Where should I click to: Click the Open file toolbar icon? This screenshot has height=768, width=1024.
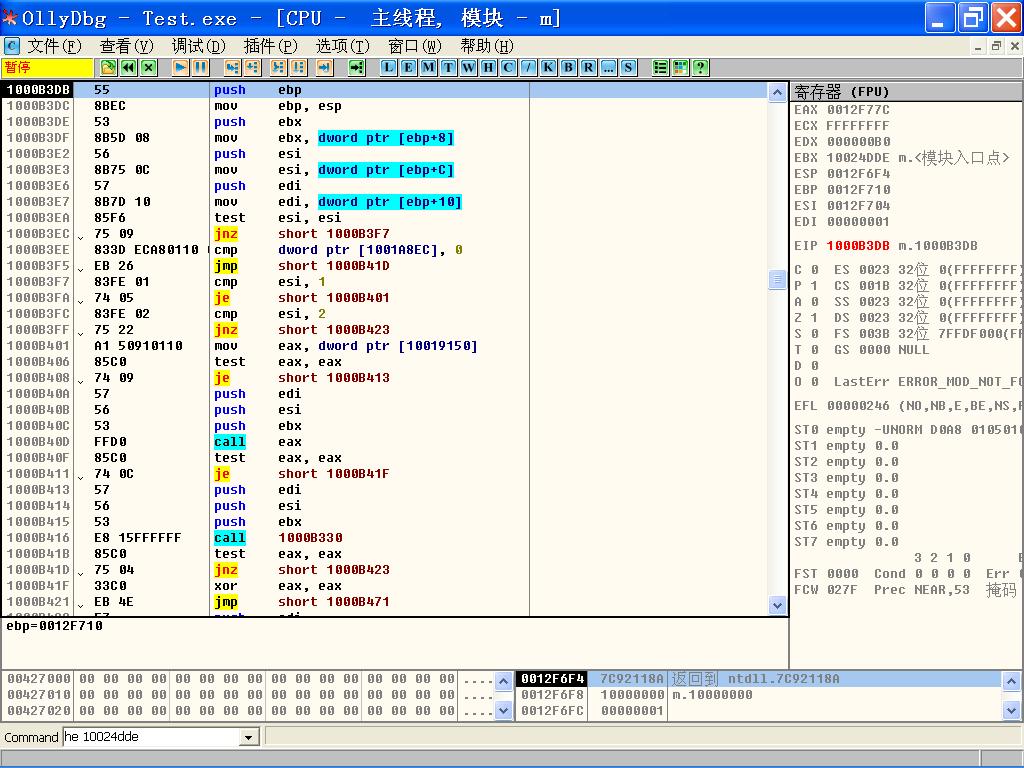(x=109, y=67)
